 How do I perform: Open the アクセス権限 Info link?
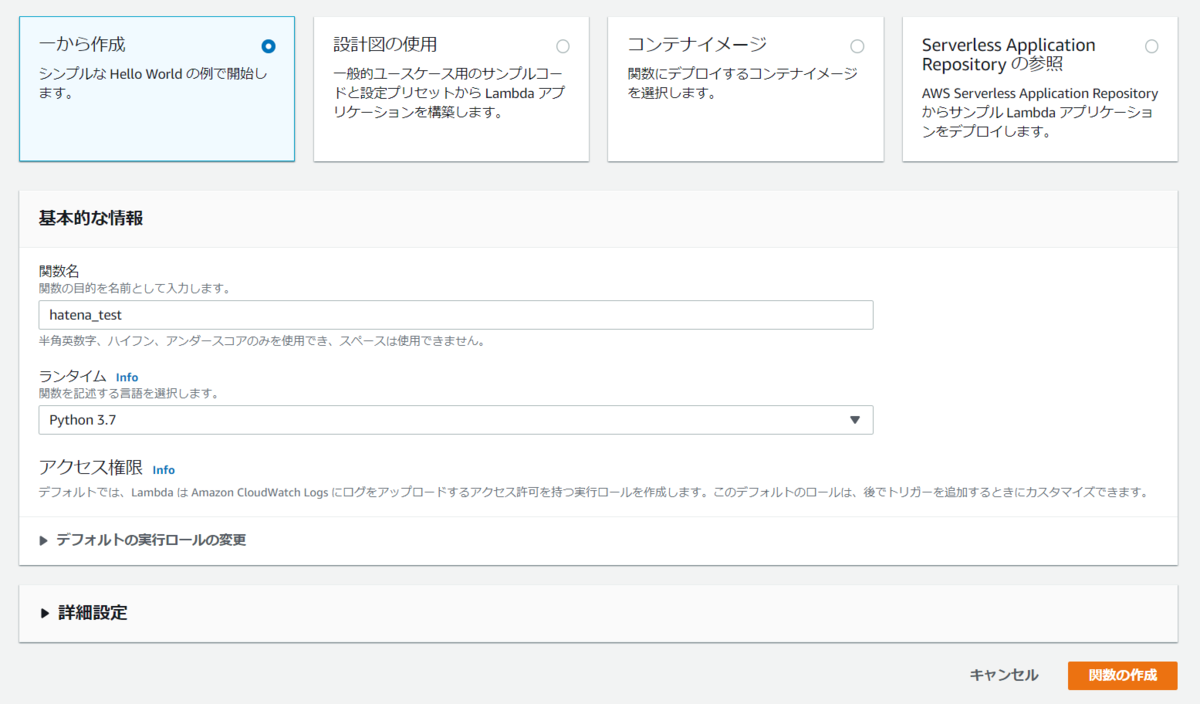pos(163,470)
